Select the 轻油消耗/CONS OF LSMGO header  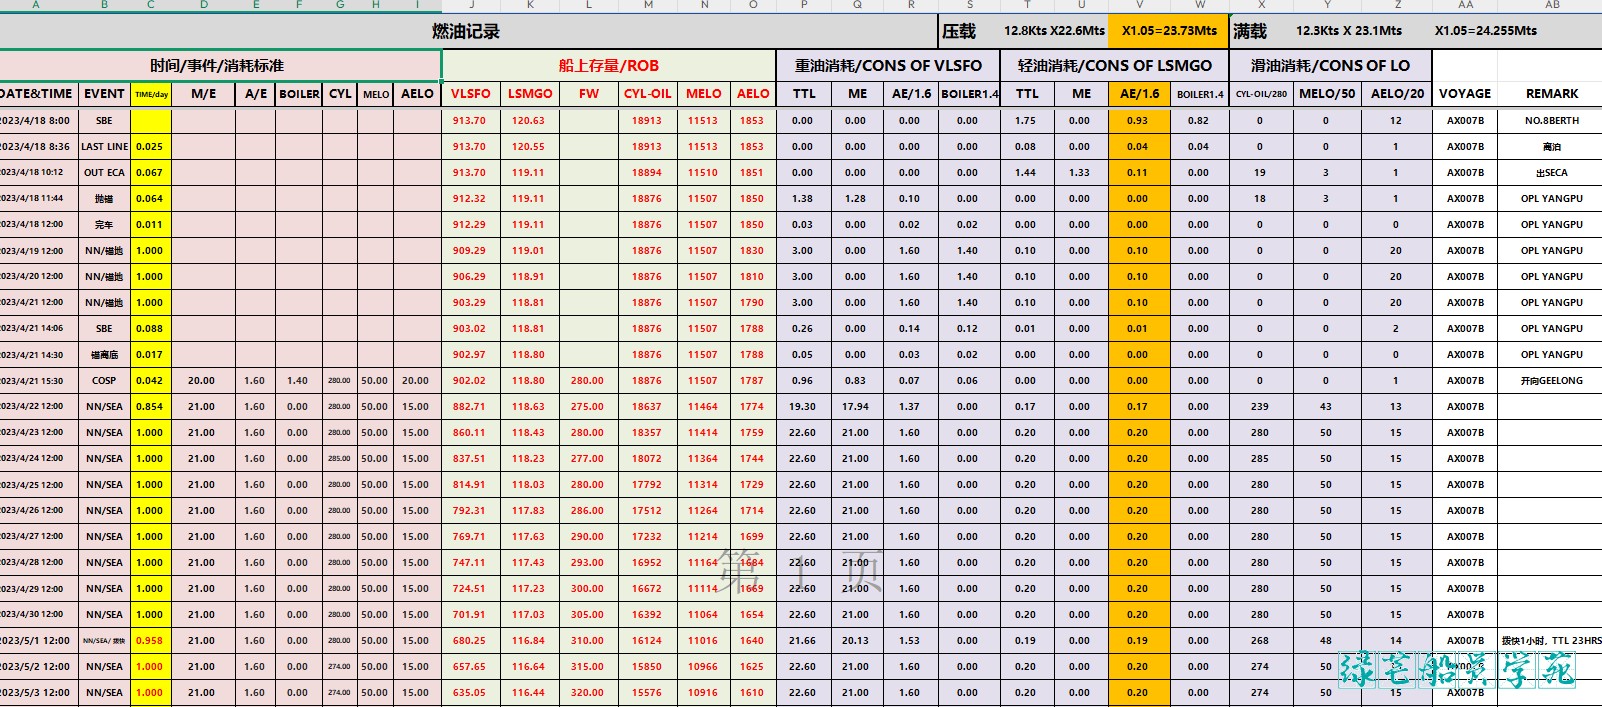coord(1114,65)
